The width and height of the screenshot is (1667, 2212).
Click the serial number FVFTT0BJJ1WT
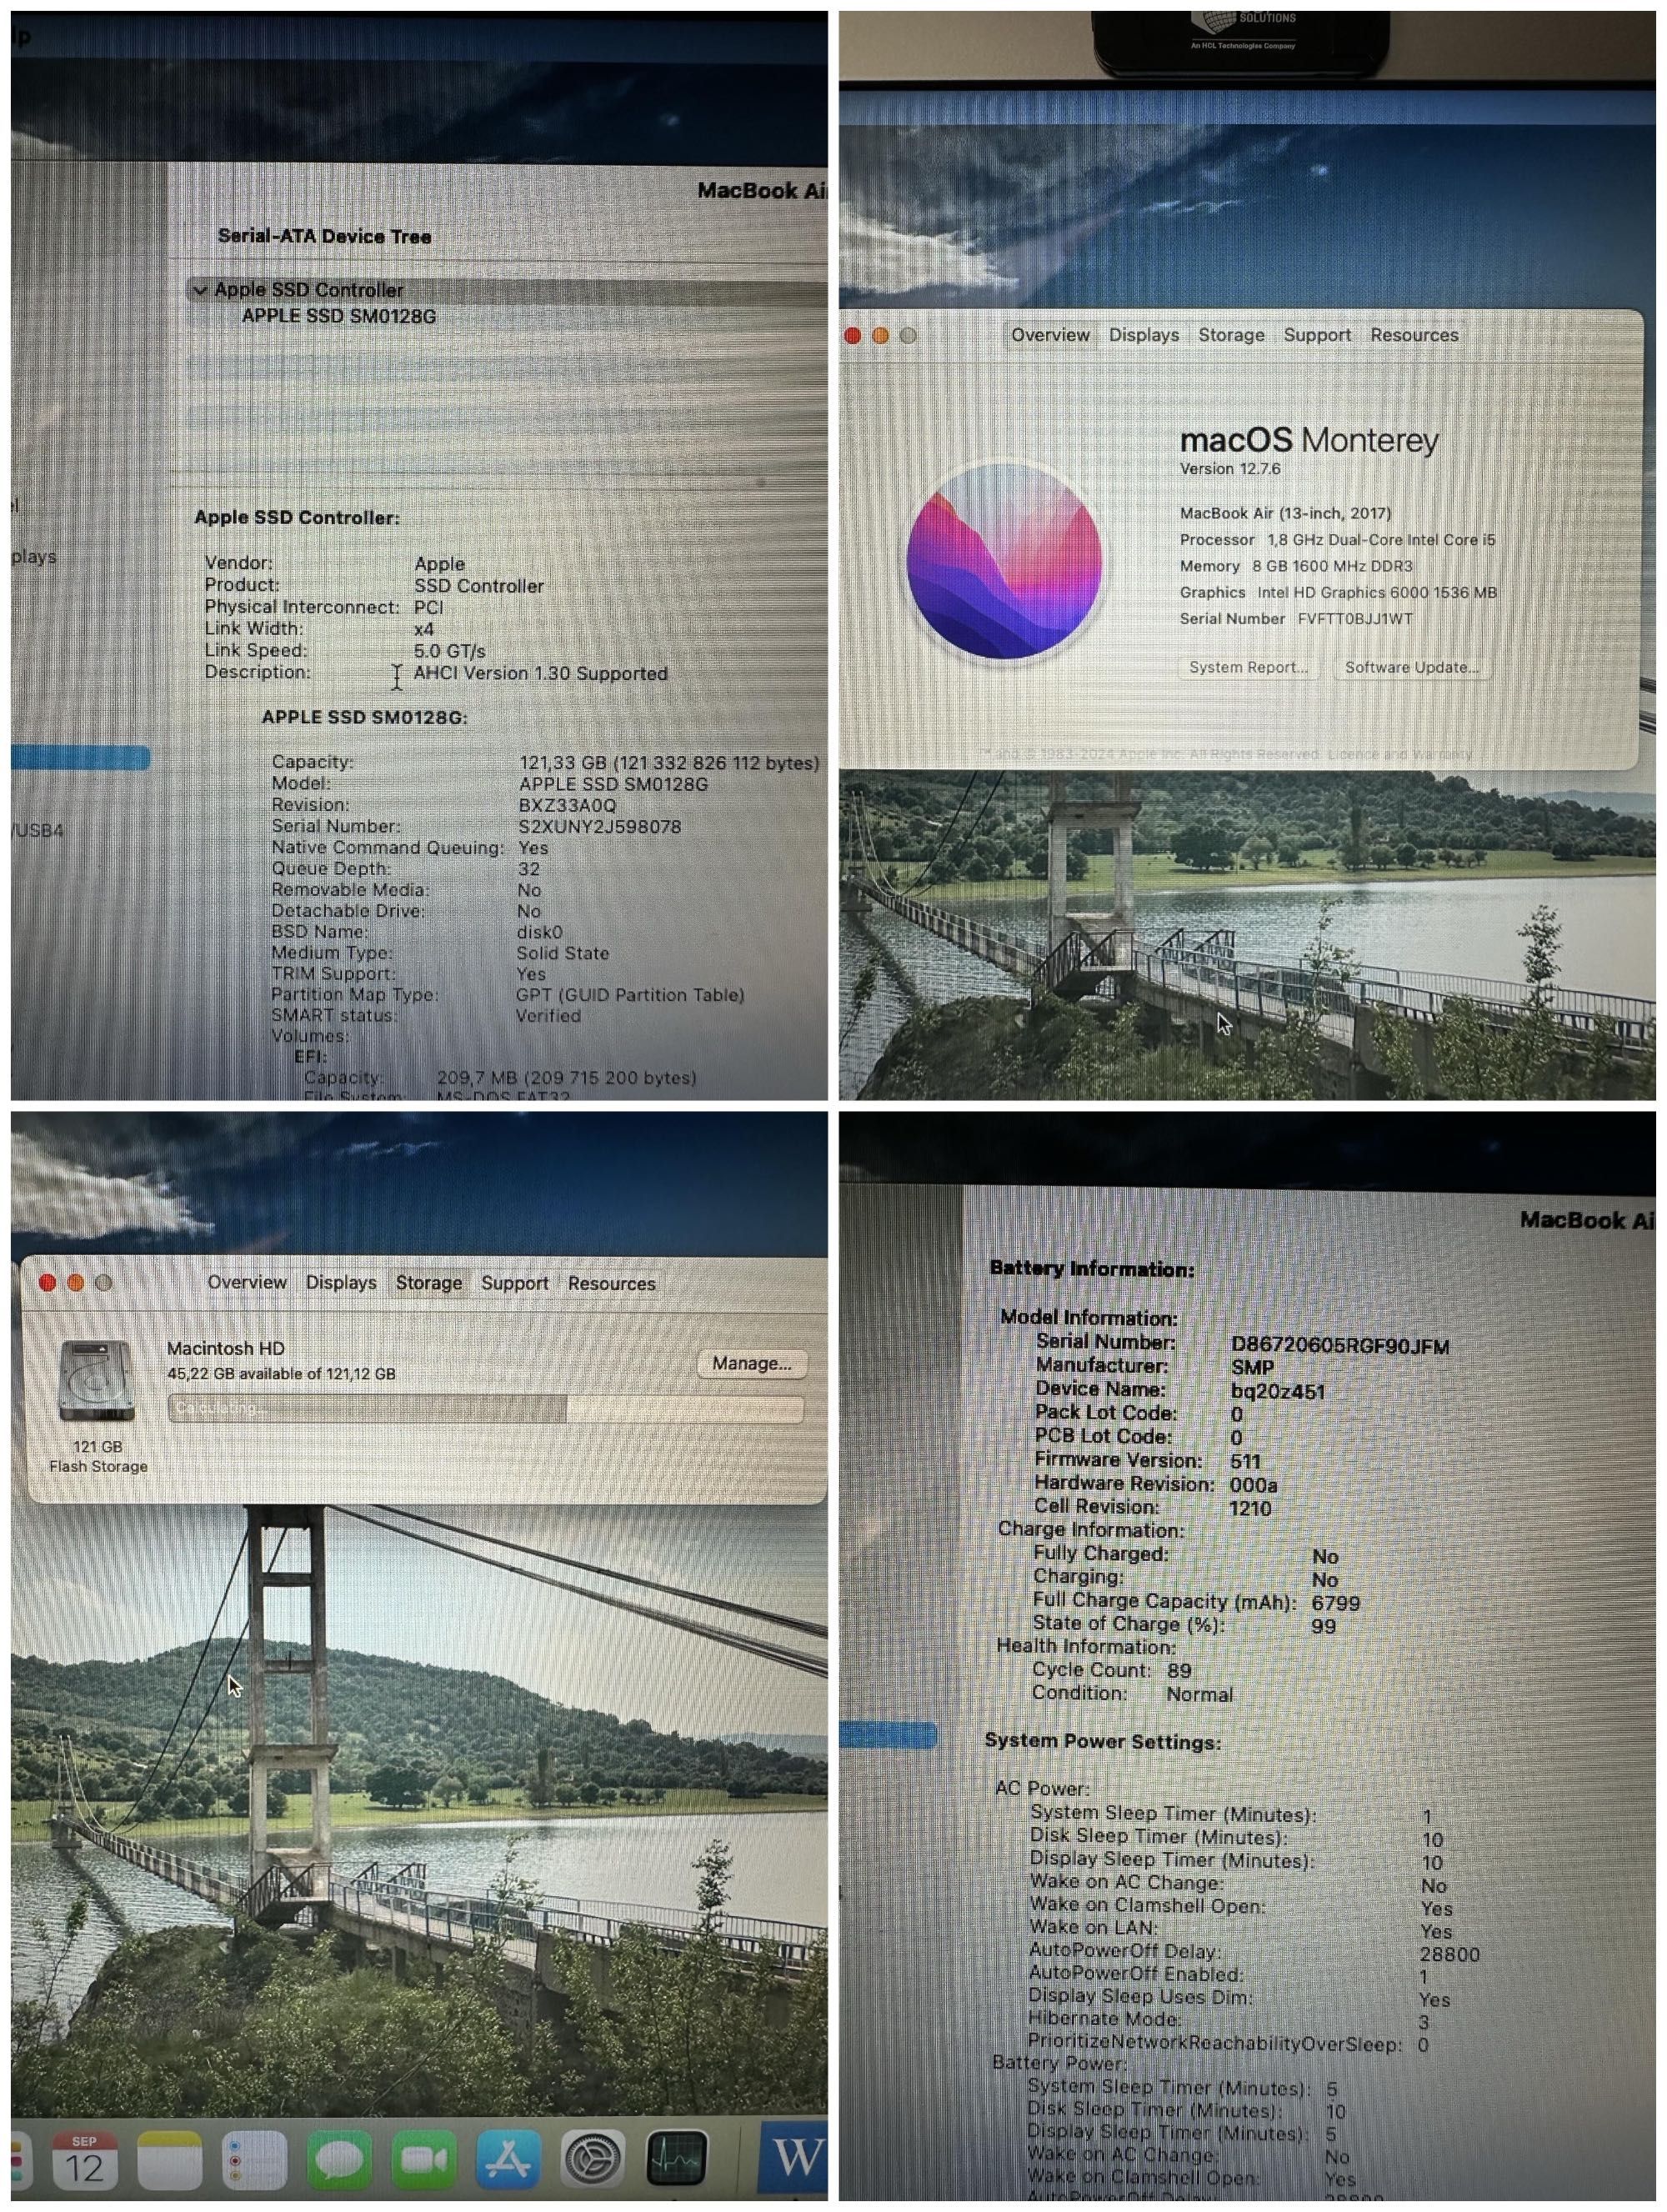(1355, 619)
